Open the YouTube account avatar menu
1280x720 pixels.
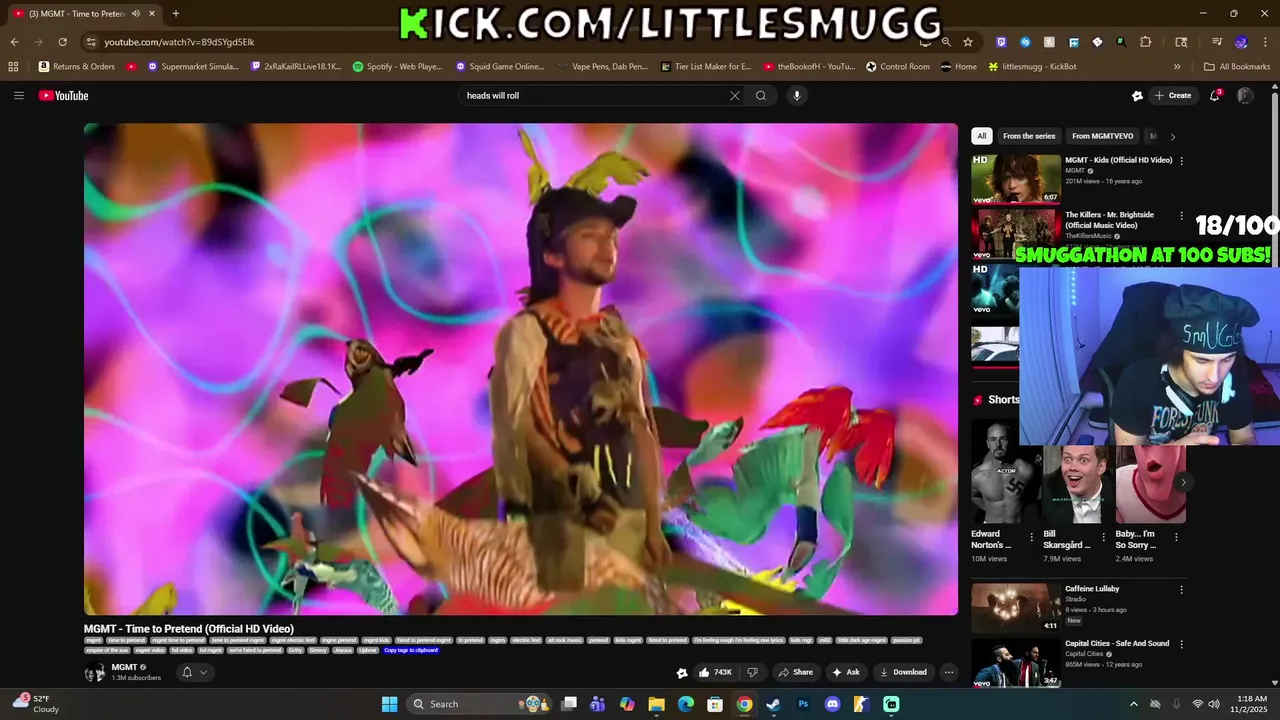[x=1245, y=96]
